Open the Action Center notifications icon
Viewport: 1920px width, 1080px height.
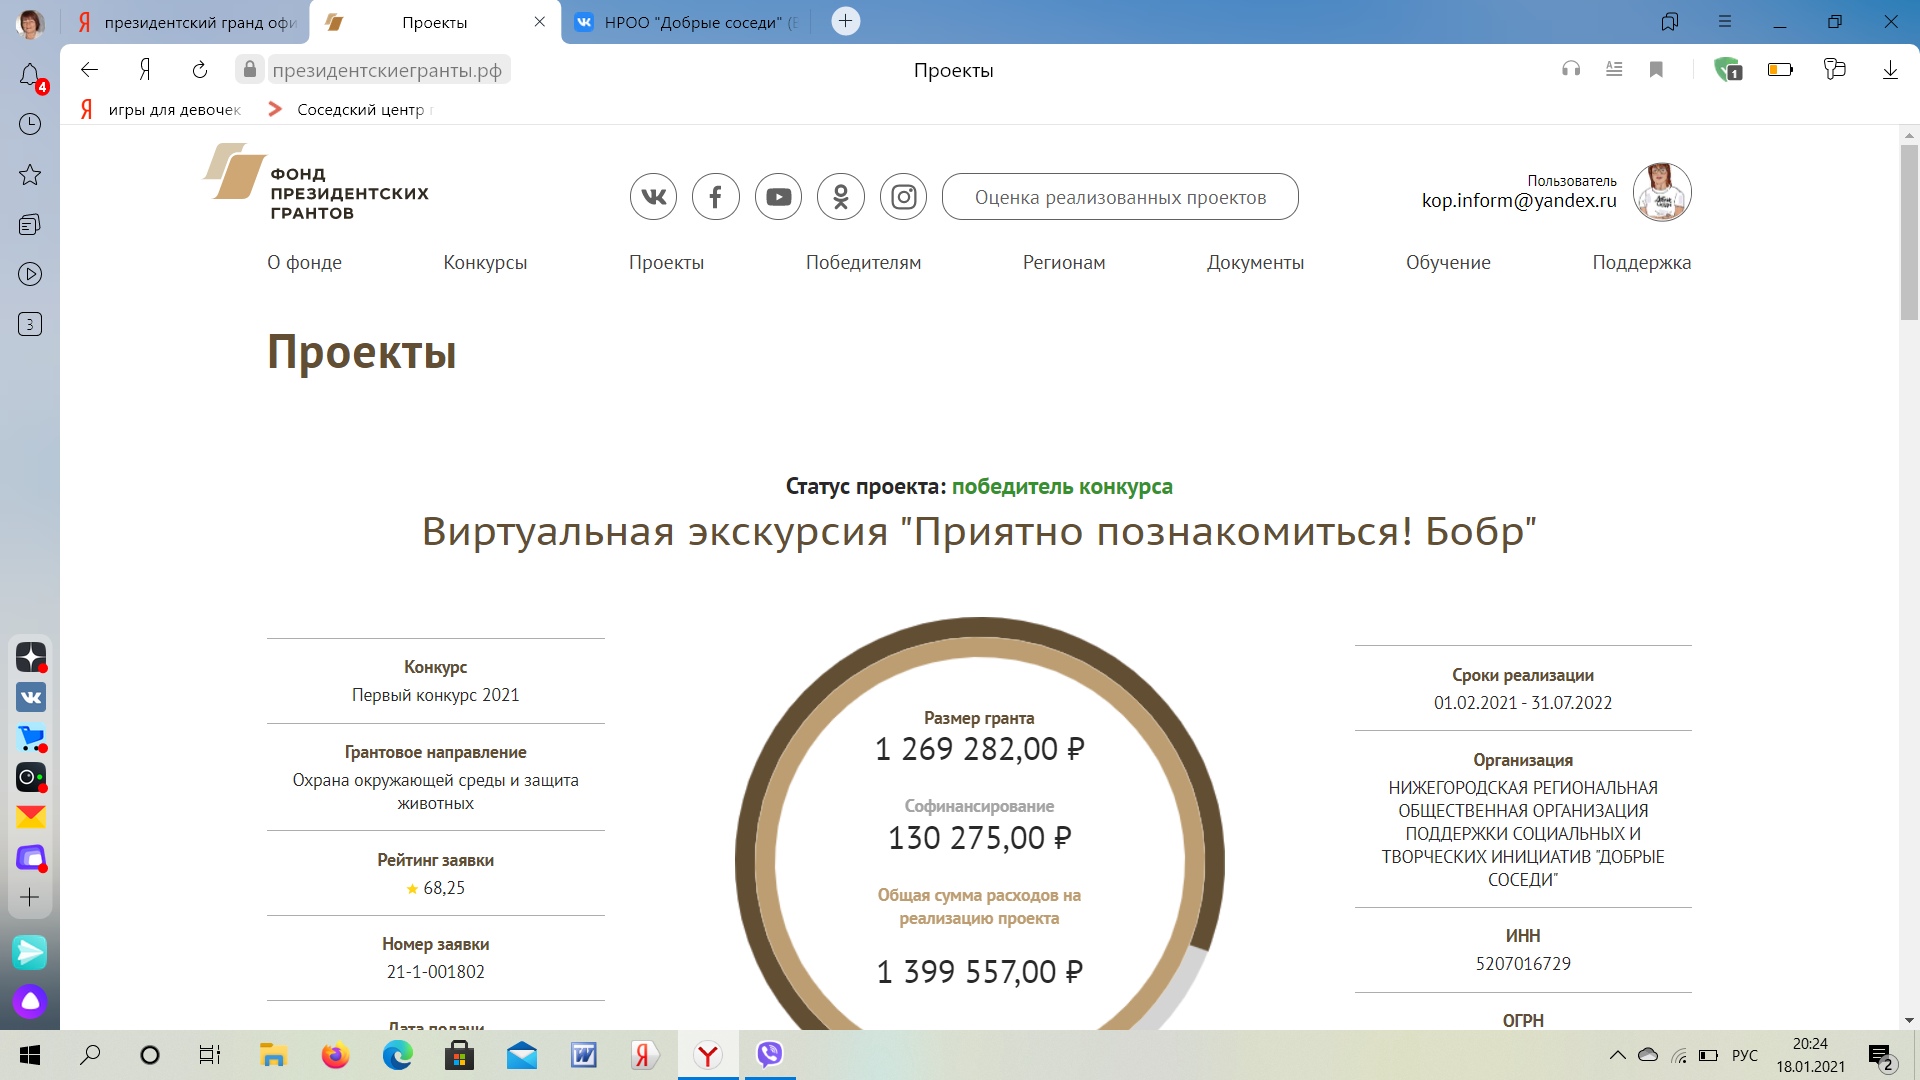click(1880, 1056)
